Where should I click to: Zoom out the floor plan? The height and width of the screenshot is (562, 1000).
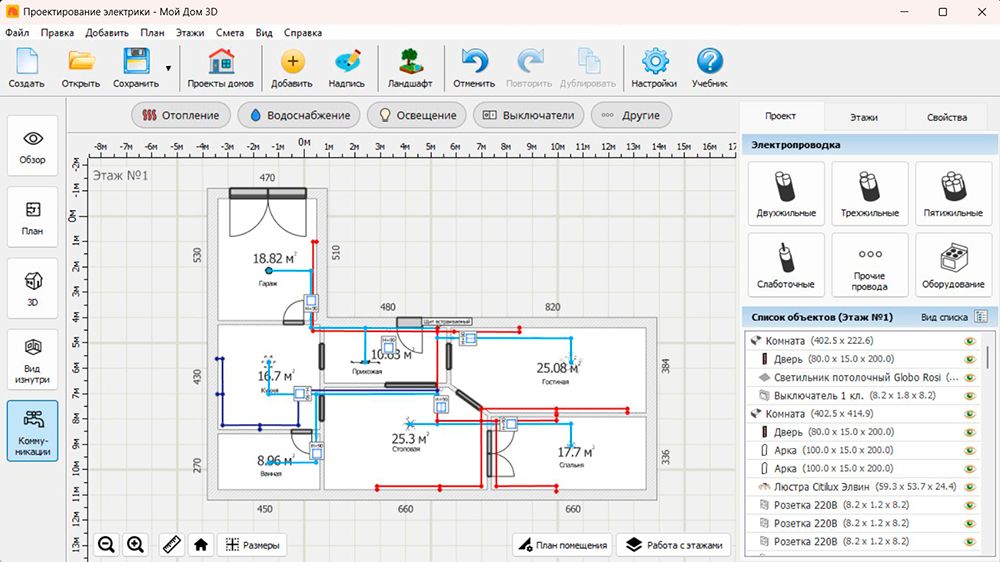(x=107, y=545)
